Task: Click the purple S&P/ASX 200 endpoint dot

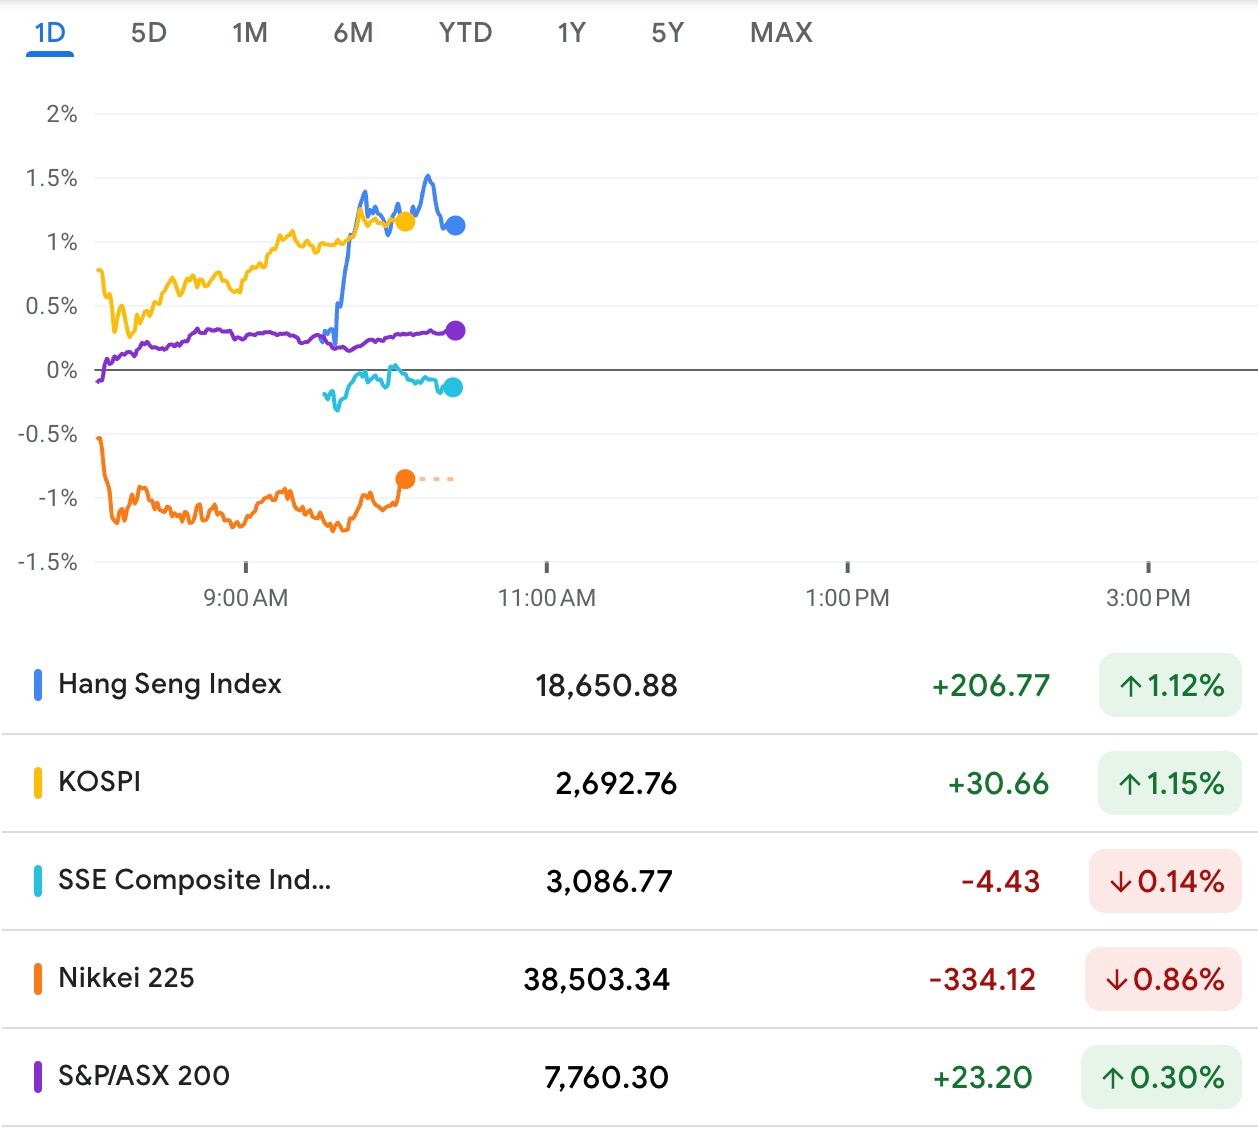Action: [455, 331]
